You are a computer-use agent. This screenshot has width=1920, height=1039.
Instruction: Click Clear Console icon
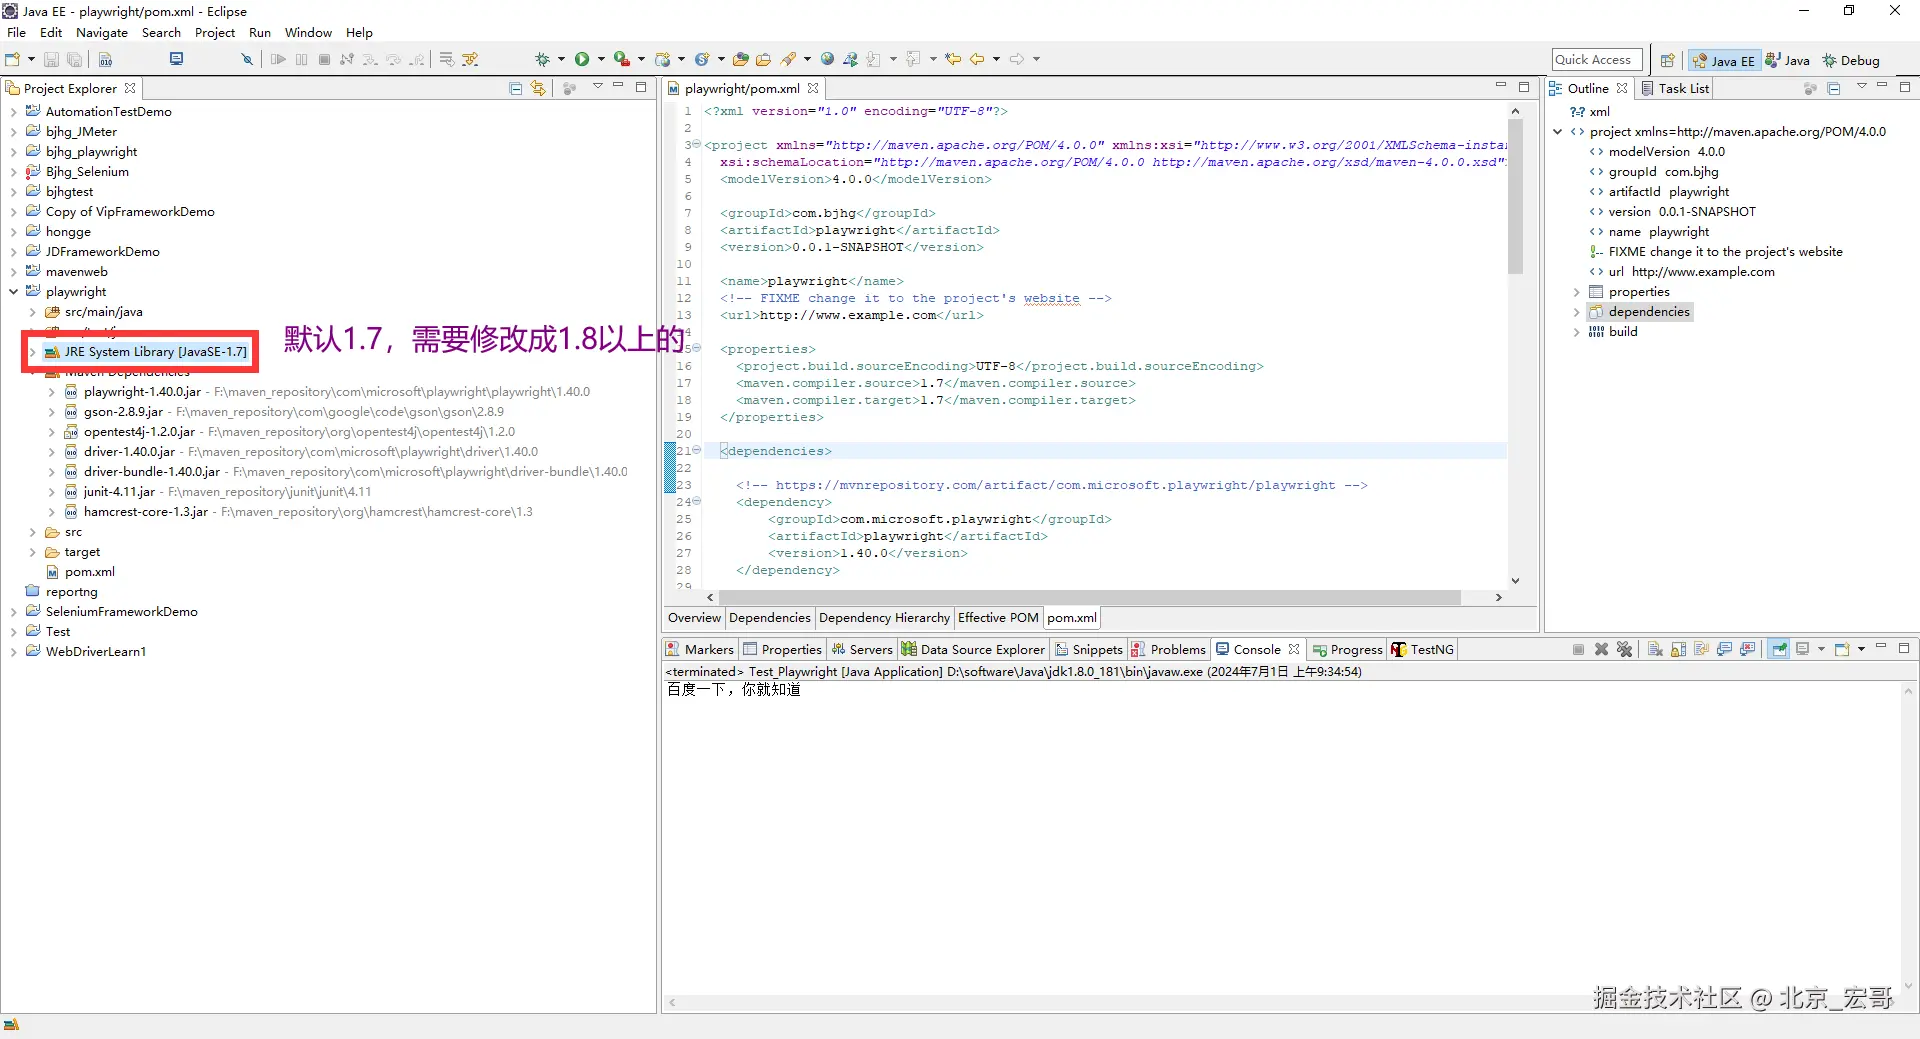(x=1655, y=649)
